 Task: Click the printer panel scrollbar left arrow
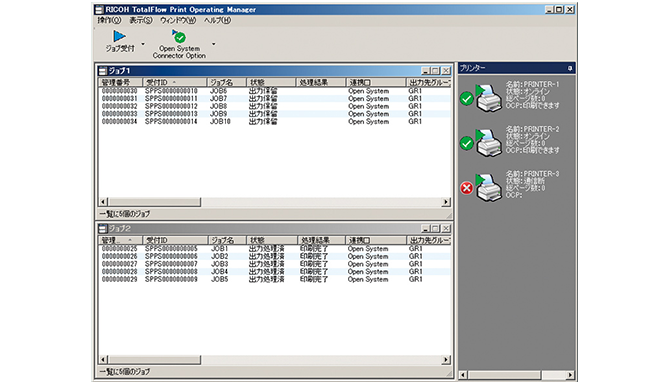[x=463, y=375]
